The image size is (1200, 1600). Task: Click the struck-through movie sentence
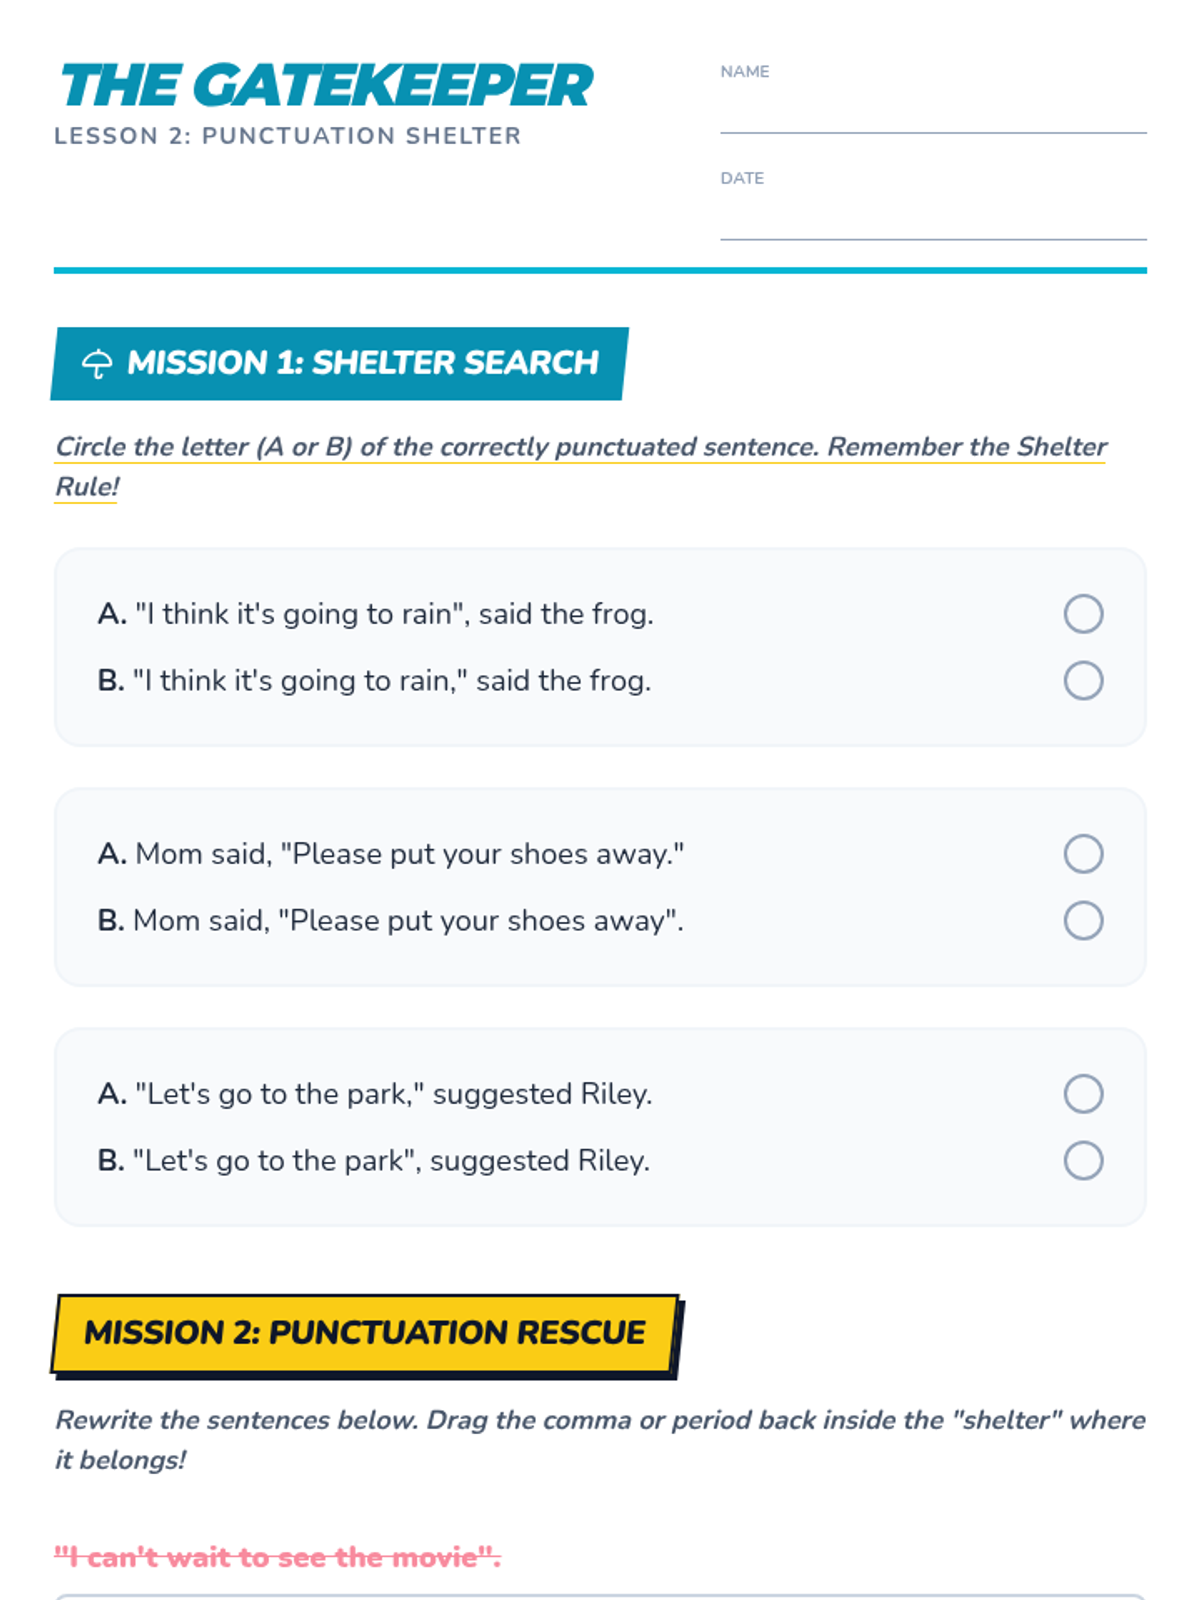pos(277,1557)
